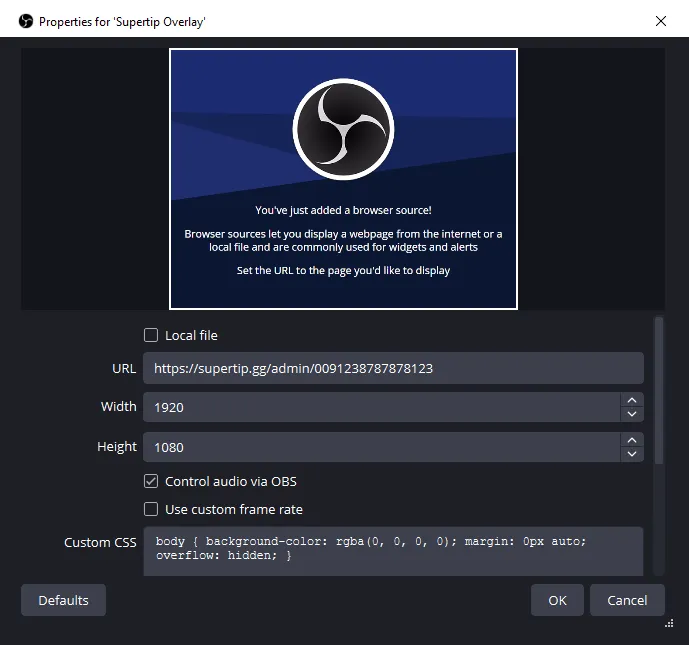Decrease Width using the down arrow

[x=632, y=414]
